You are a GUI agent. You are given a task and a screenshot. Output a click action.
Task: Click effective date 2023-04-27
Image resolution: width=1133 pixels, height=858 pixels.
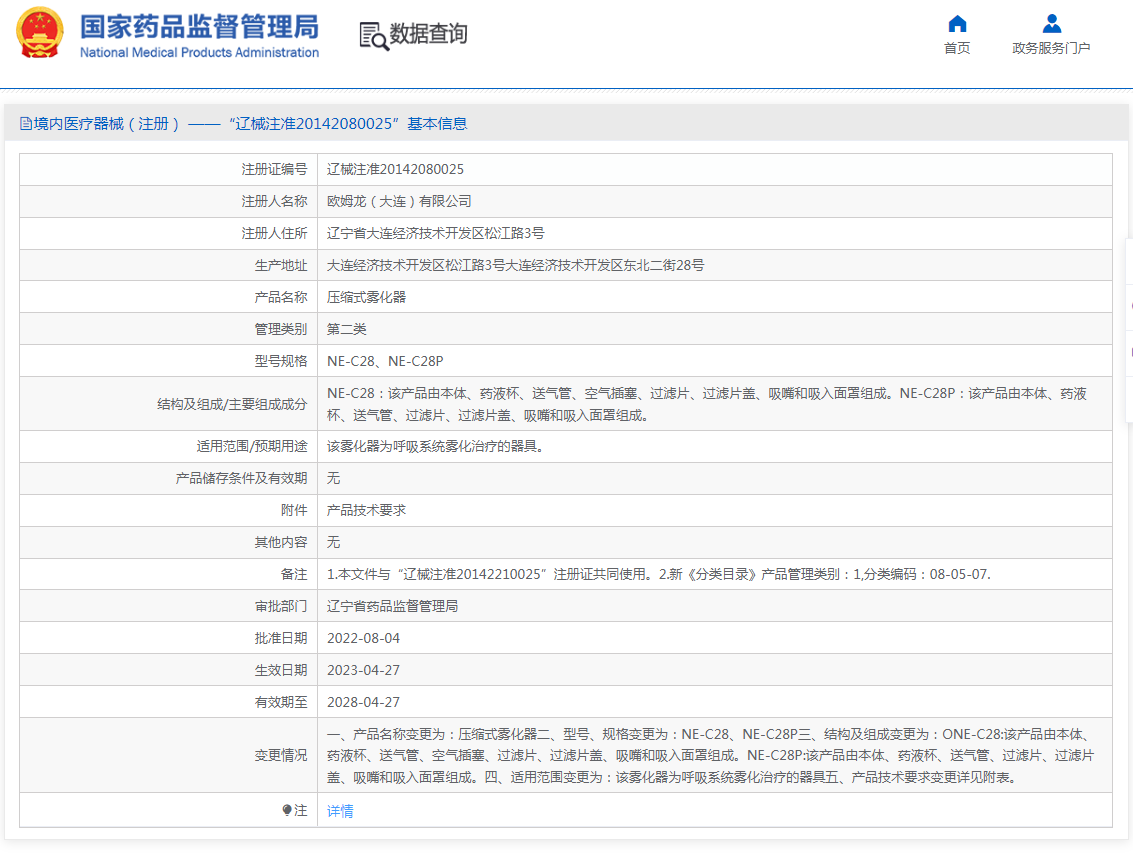[363, 670]
